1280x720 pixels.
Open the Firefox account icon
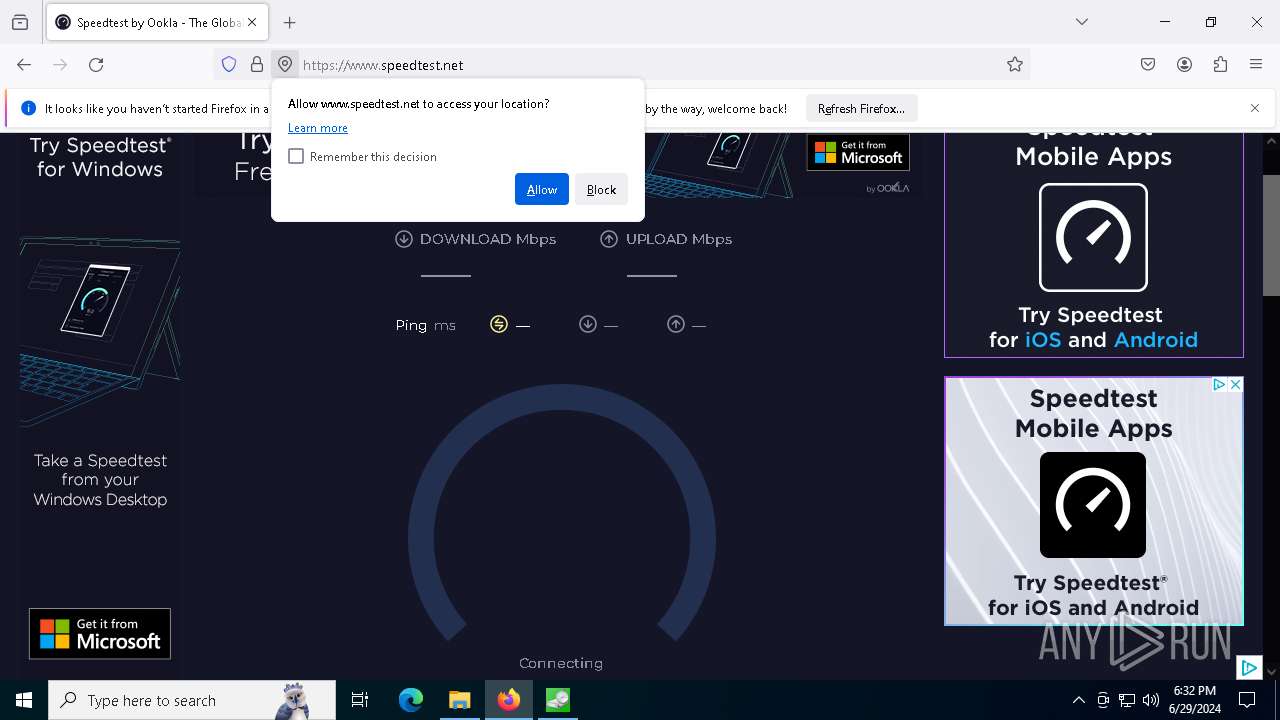1184,65
